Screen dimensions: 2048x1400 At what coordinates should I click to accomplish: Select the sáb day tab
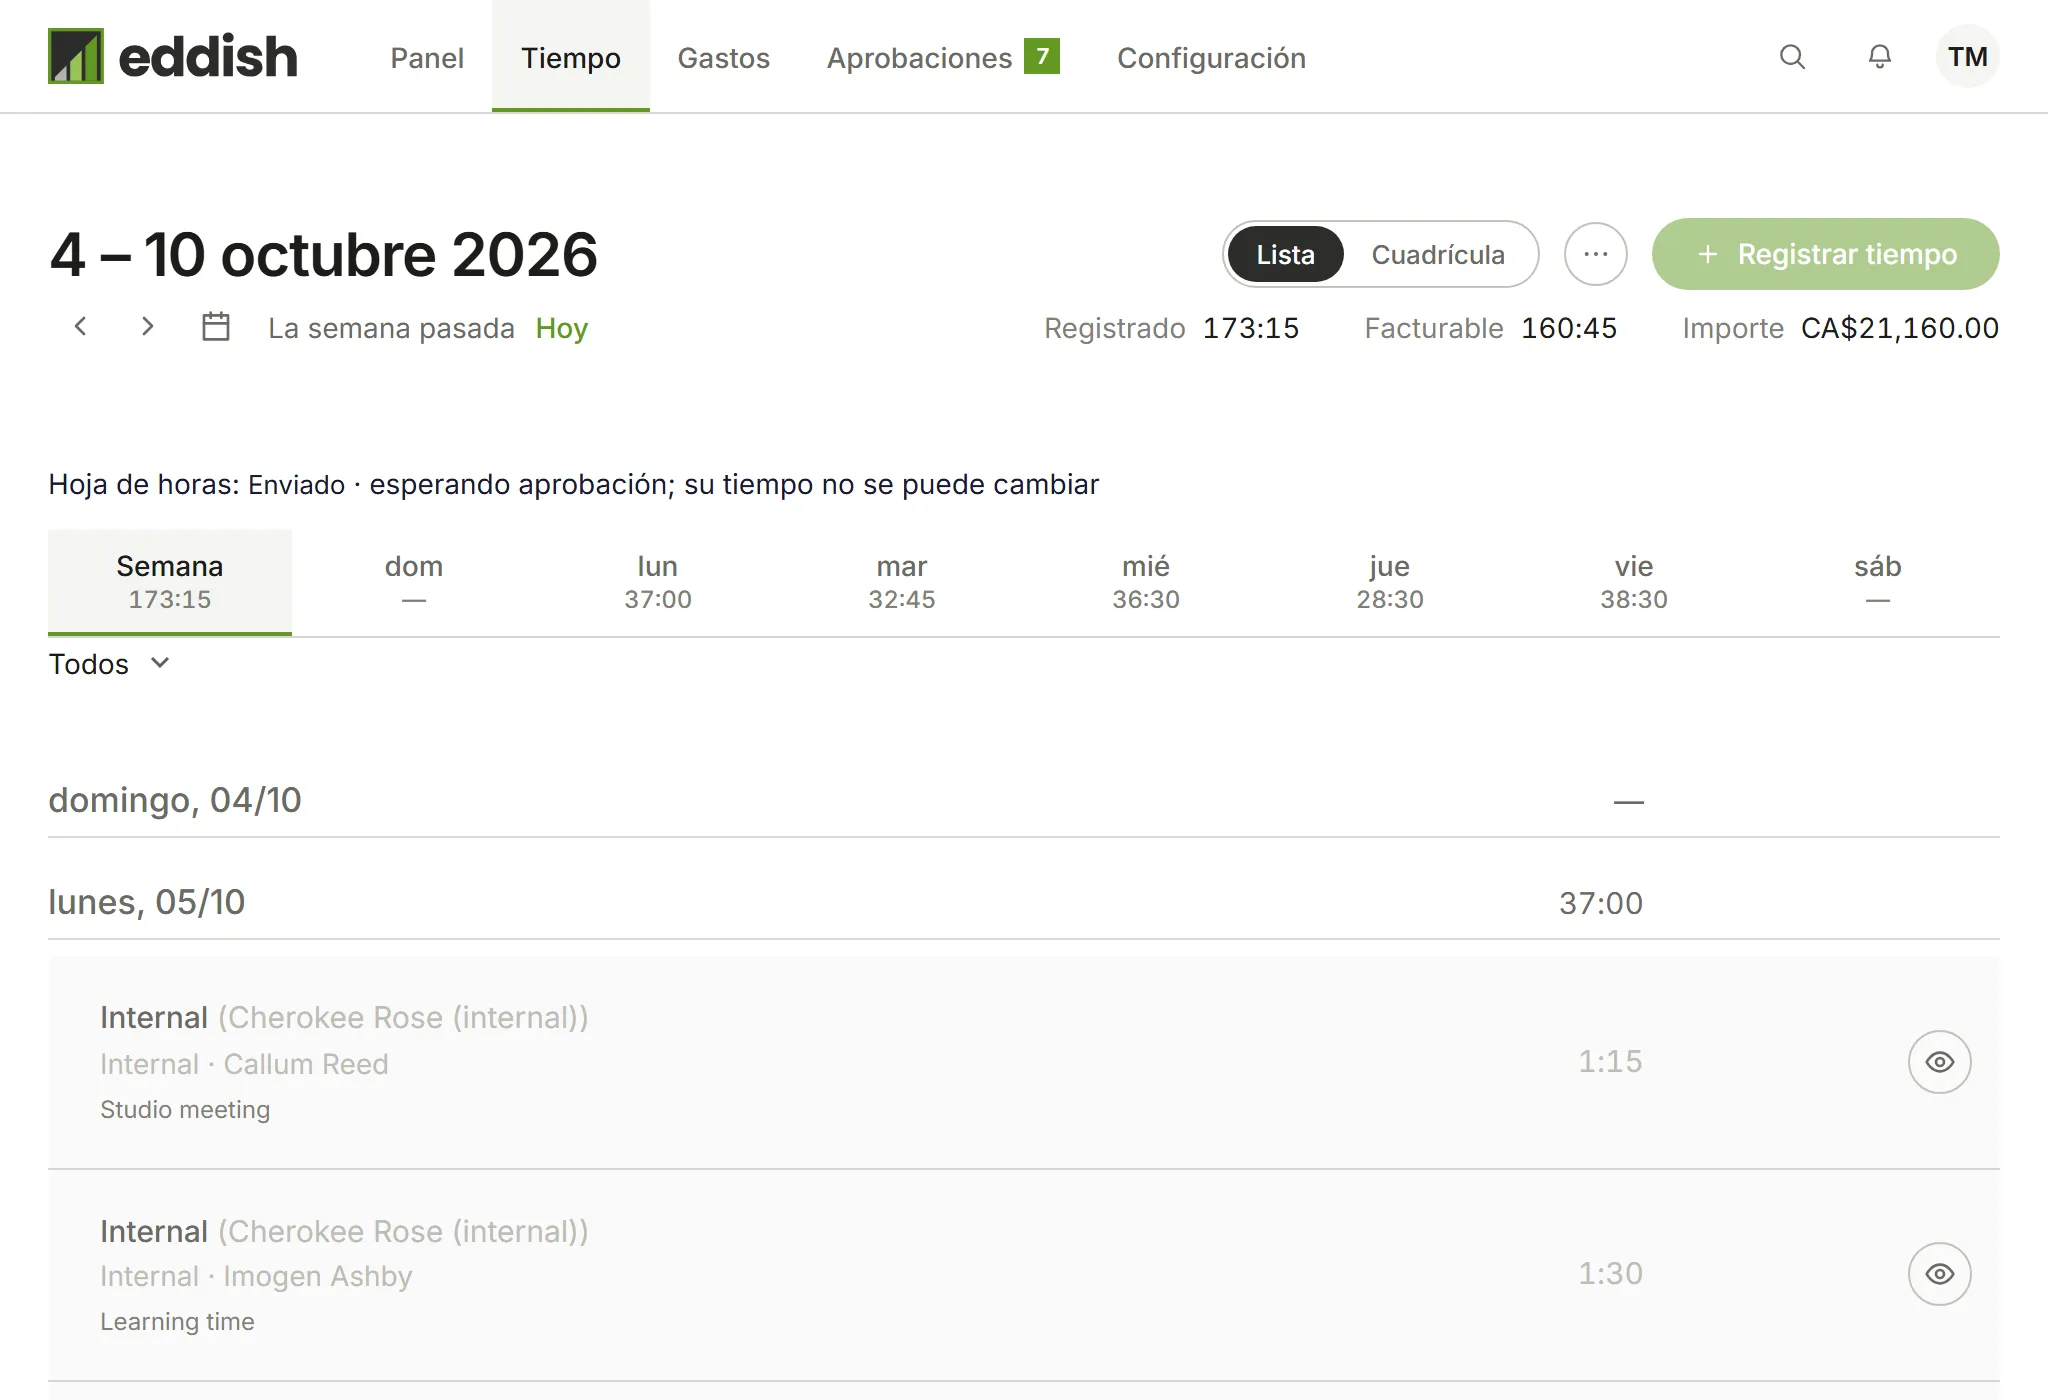(x=1878, y=582)
